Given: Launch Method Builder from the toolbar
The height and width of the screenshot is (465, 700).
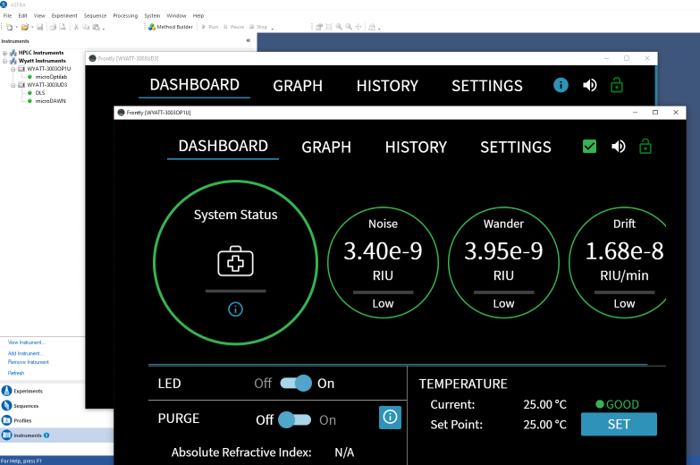Looking at the screenshot, I should tap(171, 27).
